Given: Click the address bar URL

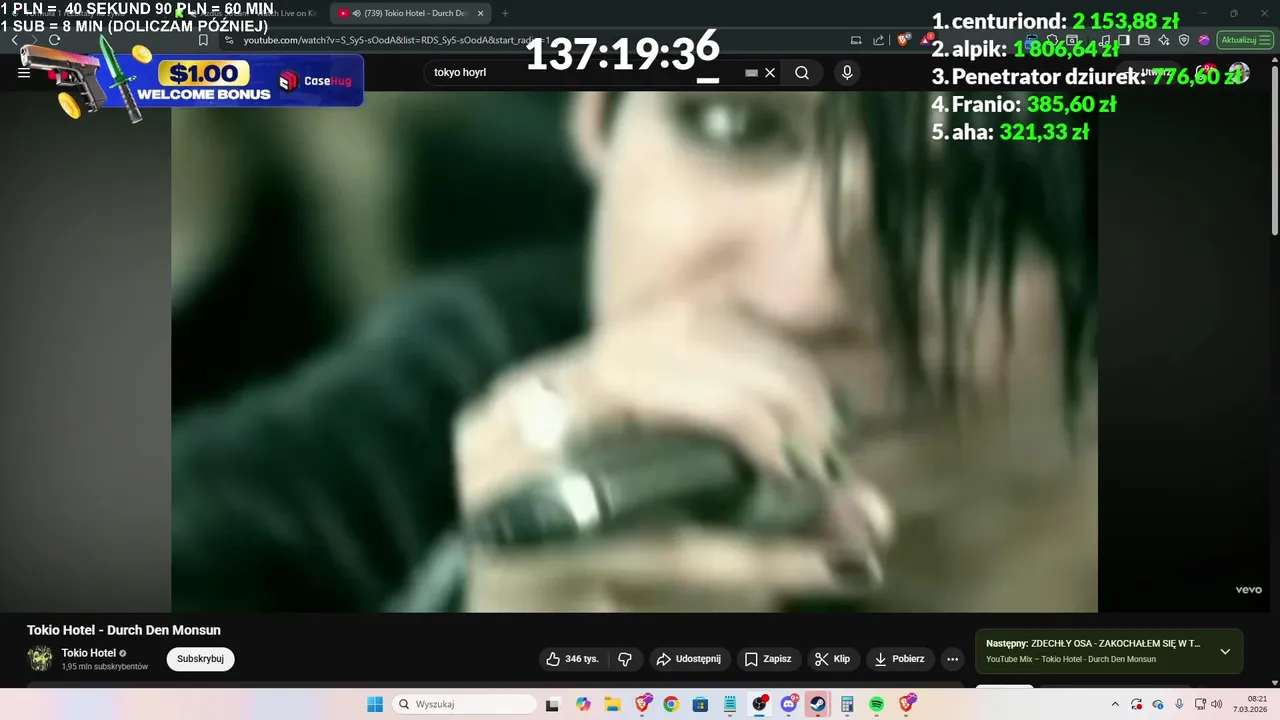Looking at the screenshot, I should point(395,40).
